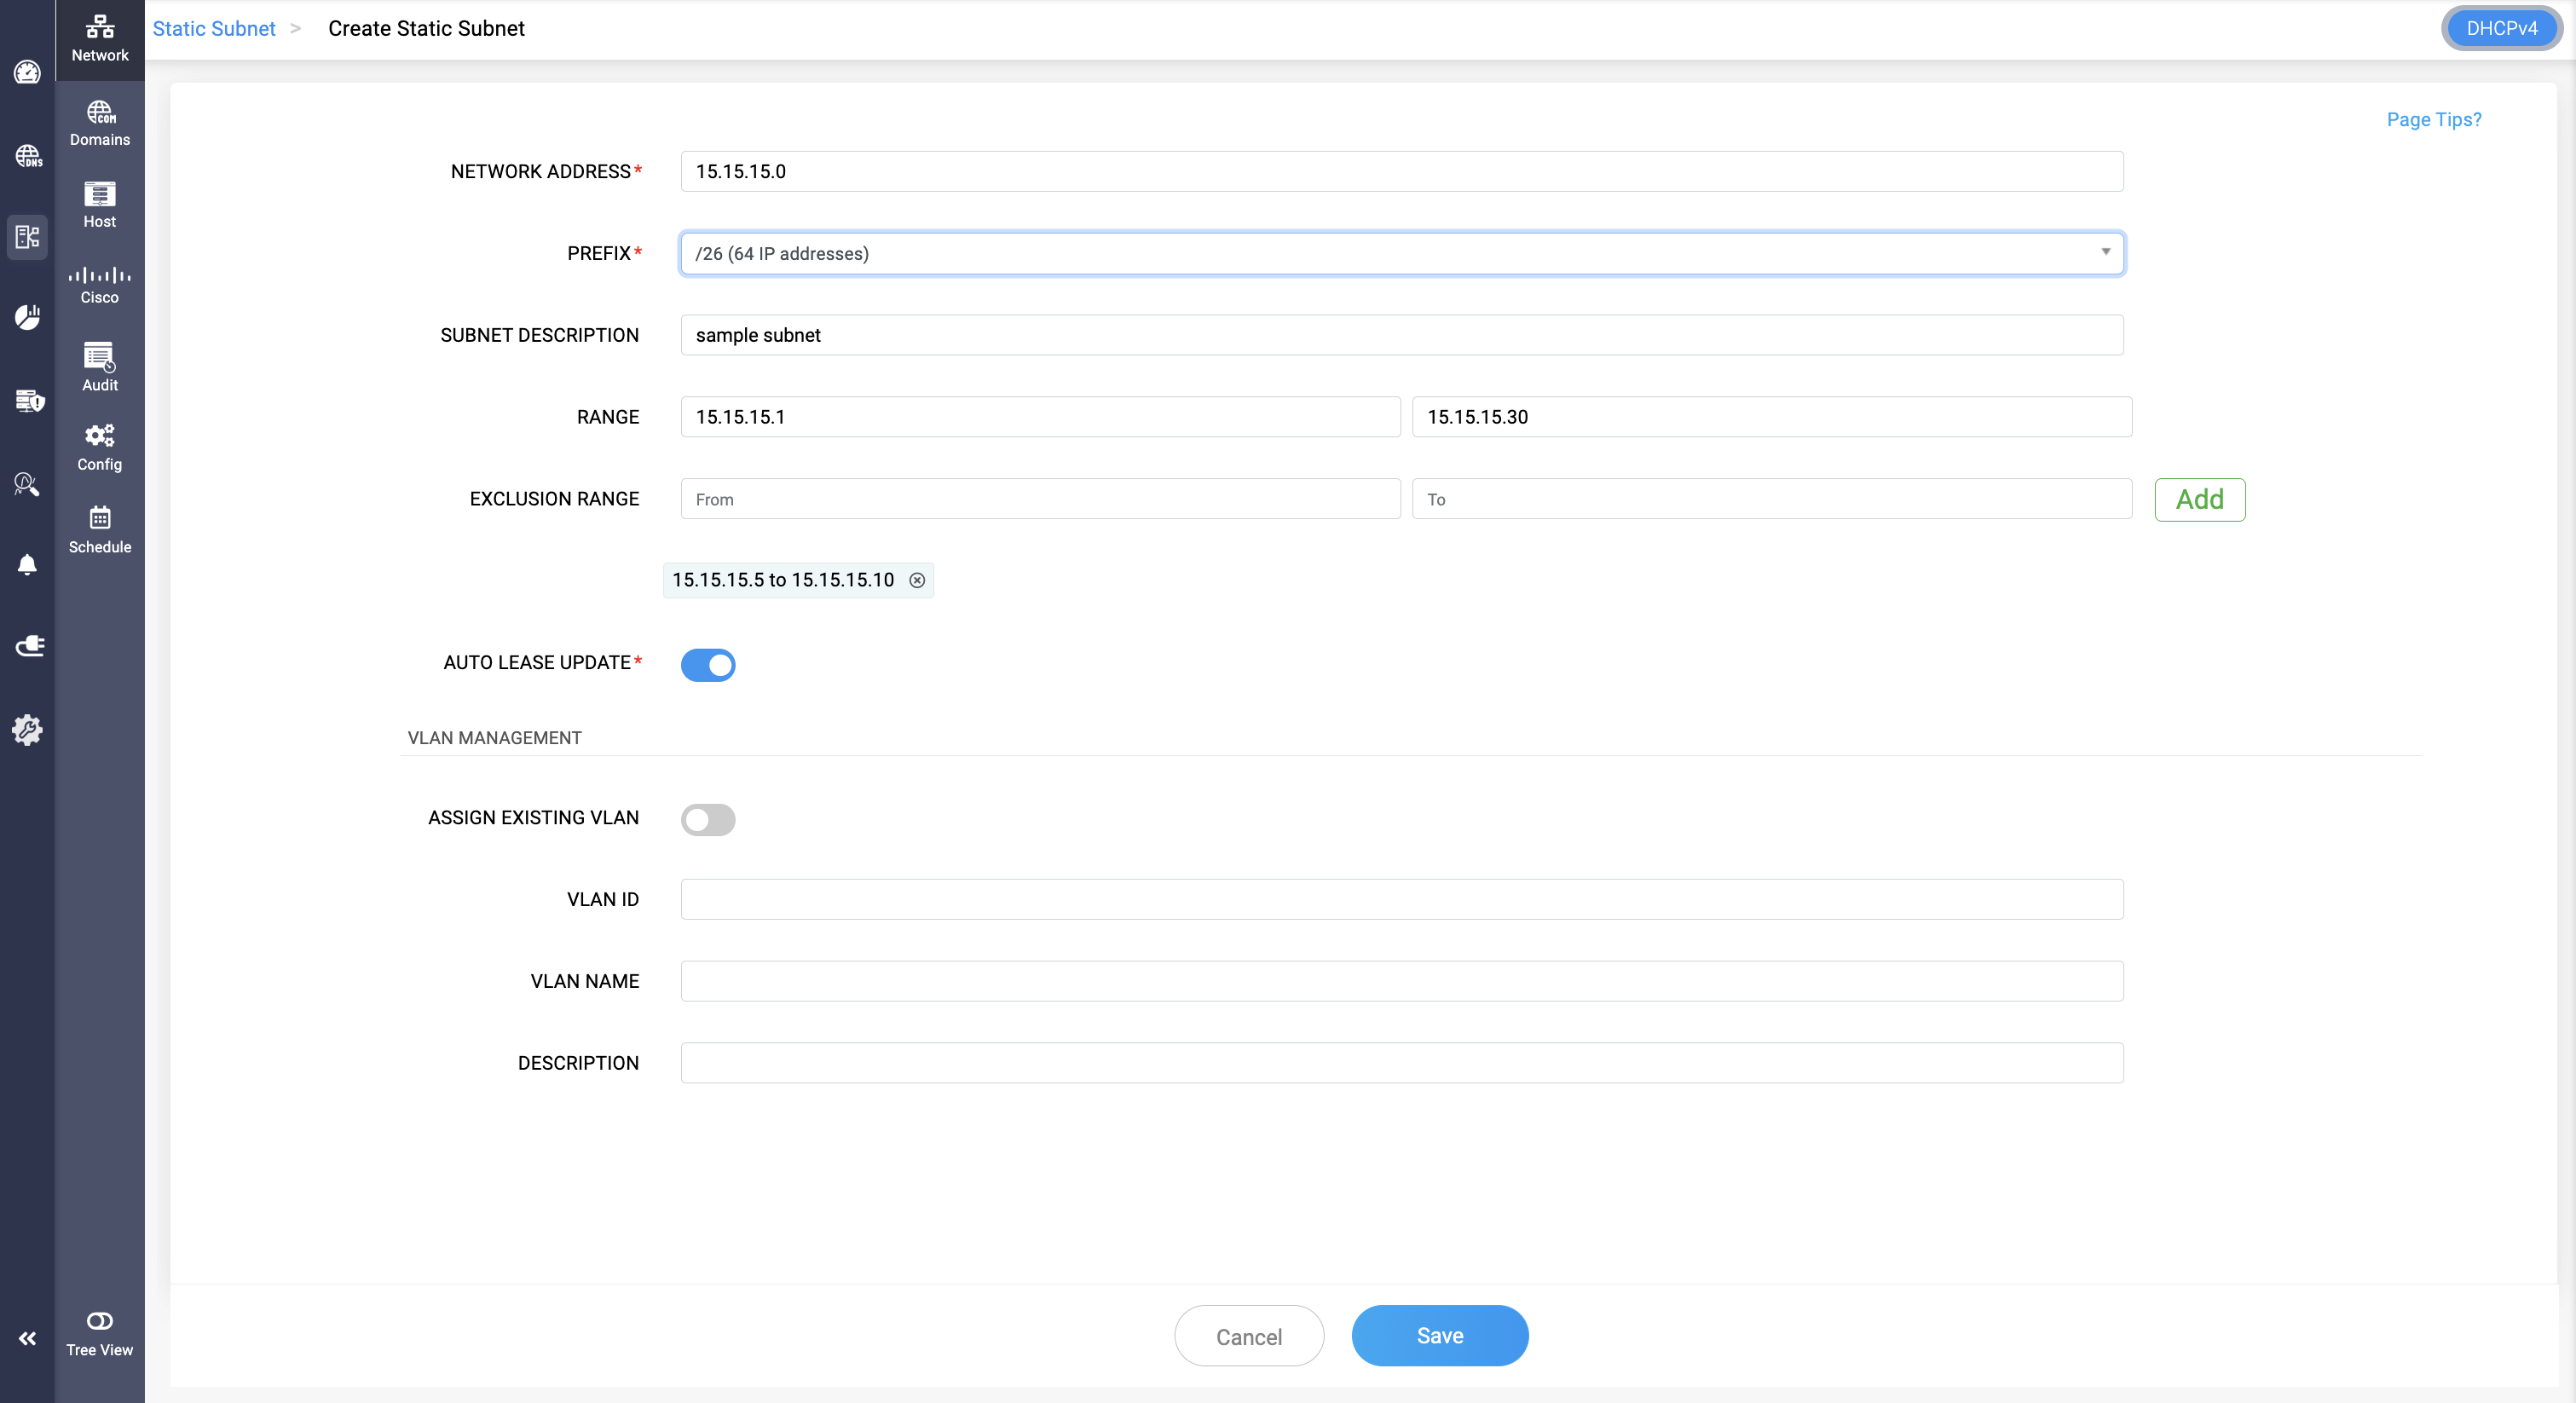Open the Domains section icon
Image resolution: width=2576 pixels, height=1403 pixels.
(99, 123)
